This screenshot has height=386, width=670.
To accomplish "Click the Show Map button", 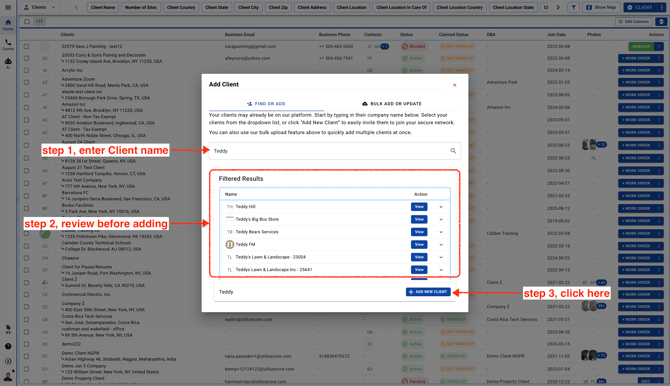I will [x=601, y=7].
